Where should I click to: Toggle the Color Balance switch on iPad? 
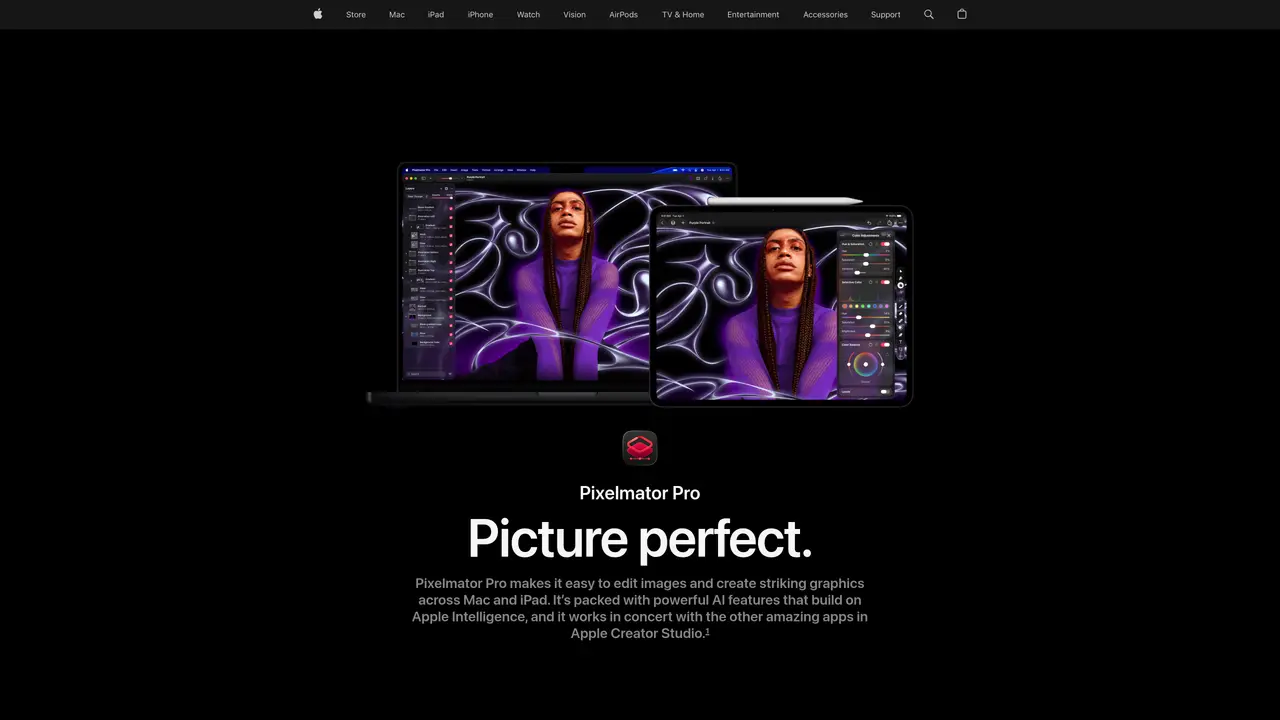(x=885, y=345)
